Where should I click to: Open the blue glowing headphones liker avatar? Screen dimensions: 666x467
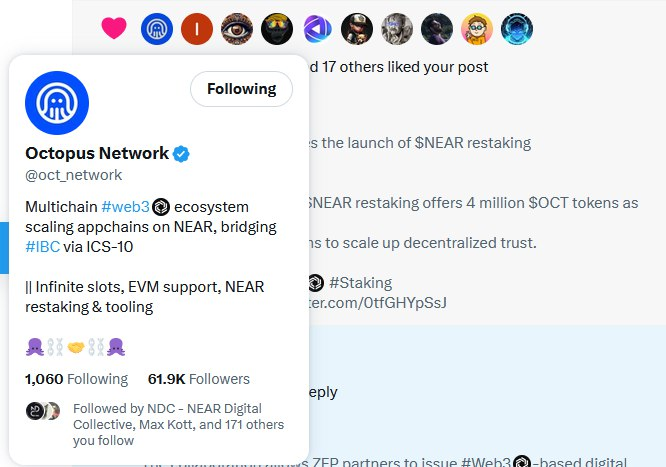point(517,29)
